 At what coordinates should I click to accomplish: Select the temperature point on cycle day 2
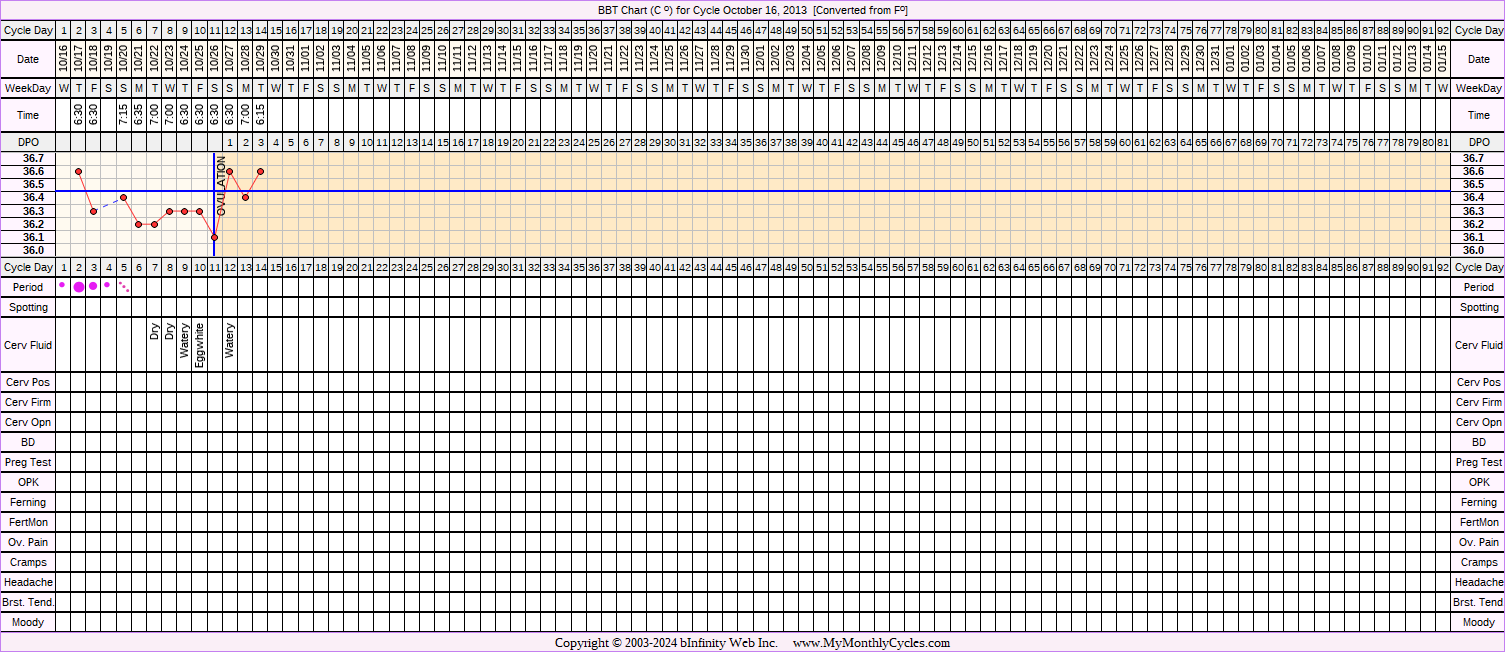point(78,172)
